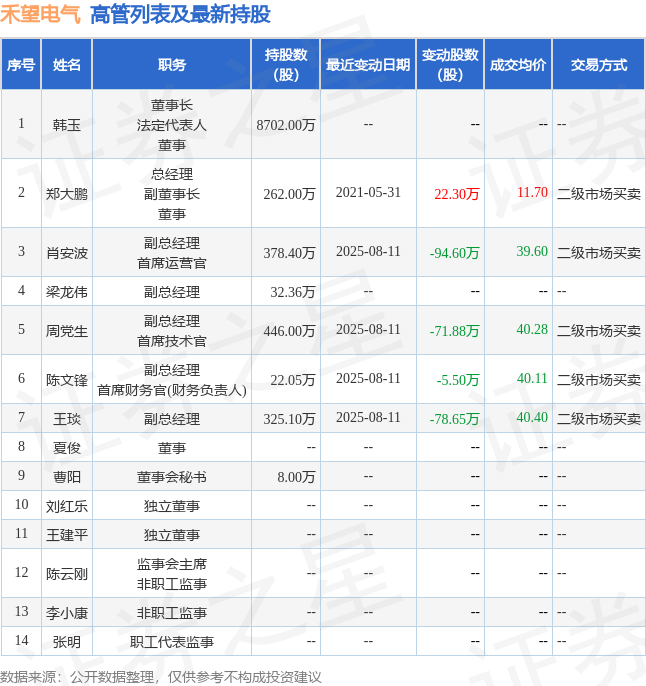Select the 变动股数(股) column header
This screenshot has height=686, width=646.
(450, 65)
